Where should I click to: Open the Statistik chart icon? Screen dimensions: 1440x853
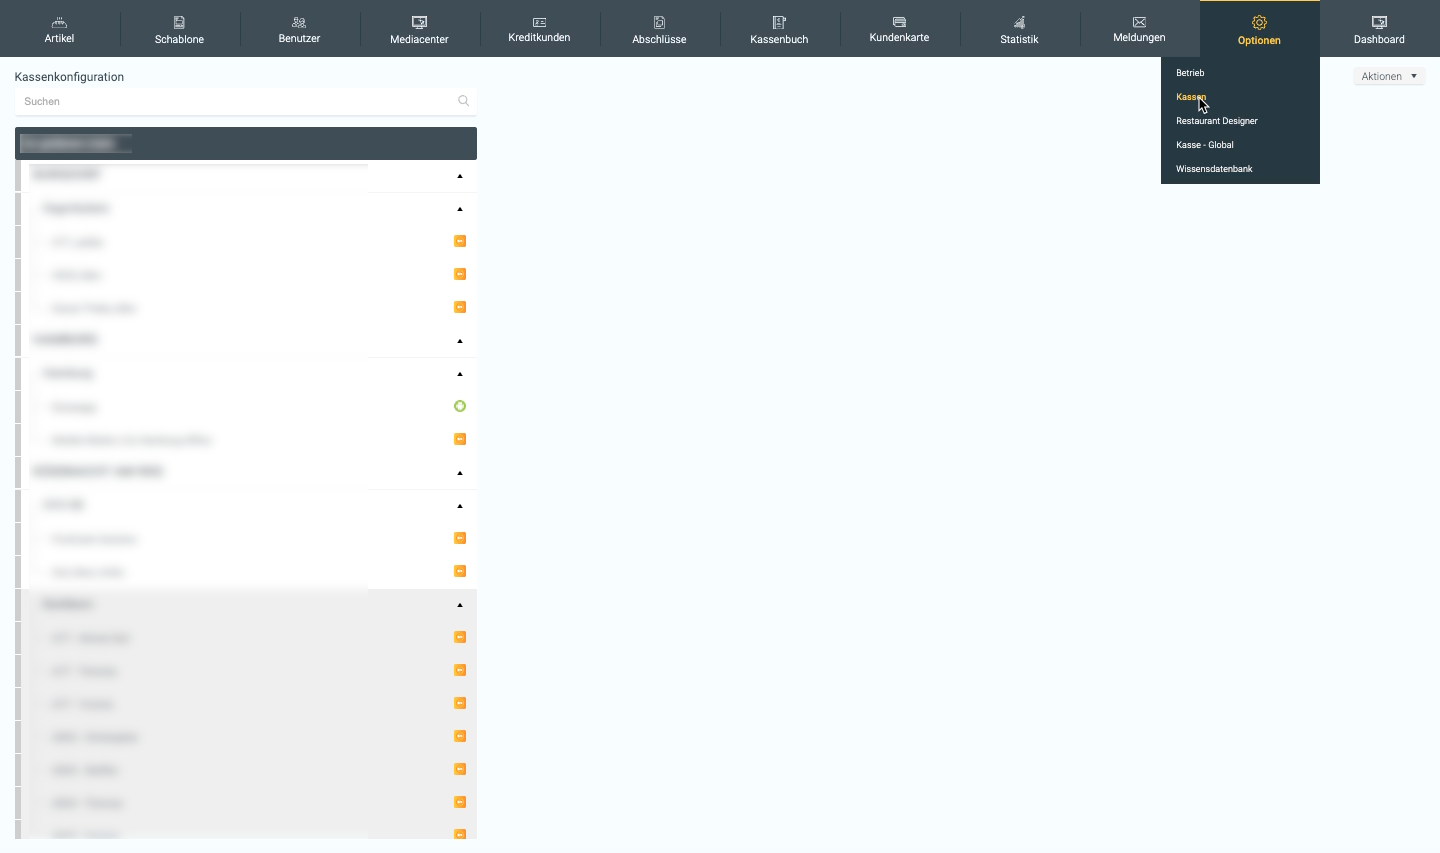click(x=1019, y=22)
